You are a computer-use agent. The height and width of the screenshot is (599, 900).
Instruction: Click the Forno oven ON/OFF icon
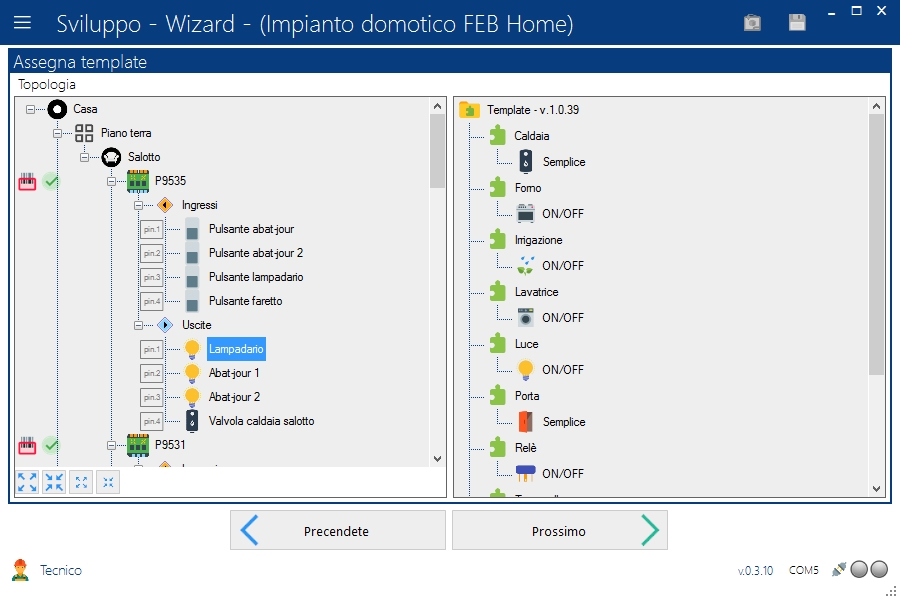[525, 213]
